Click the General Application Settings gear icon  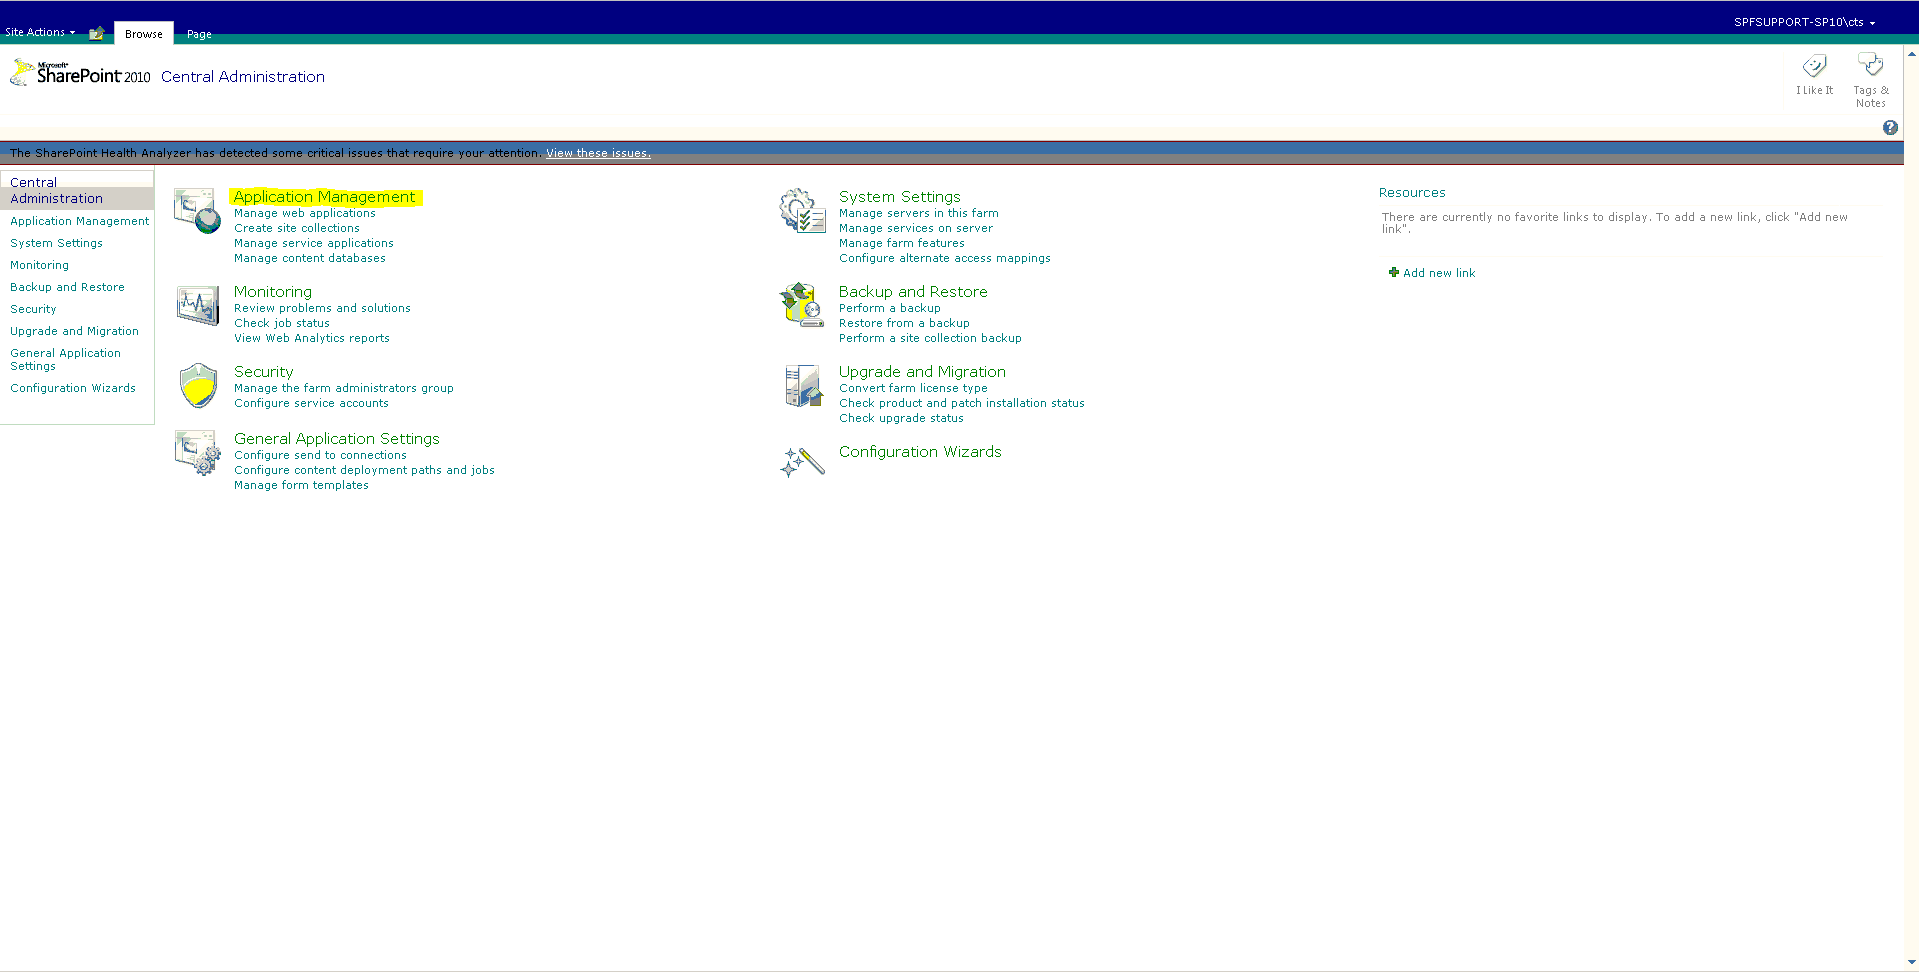(197, 453)
